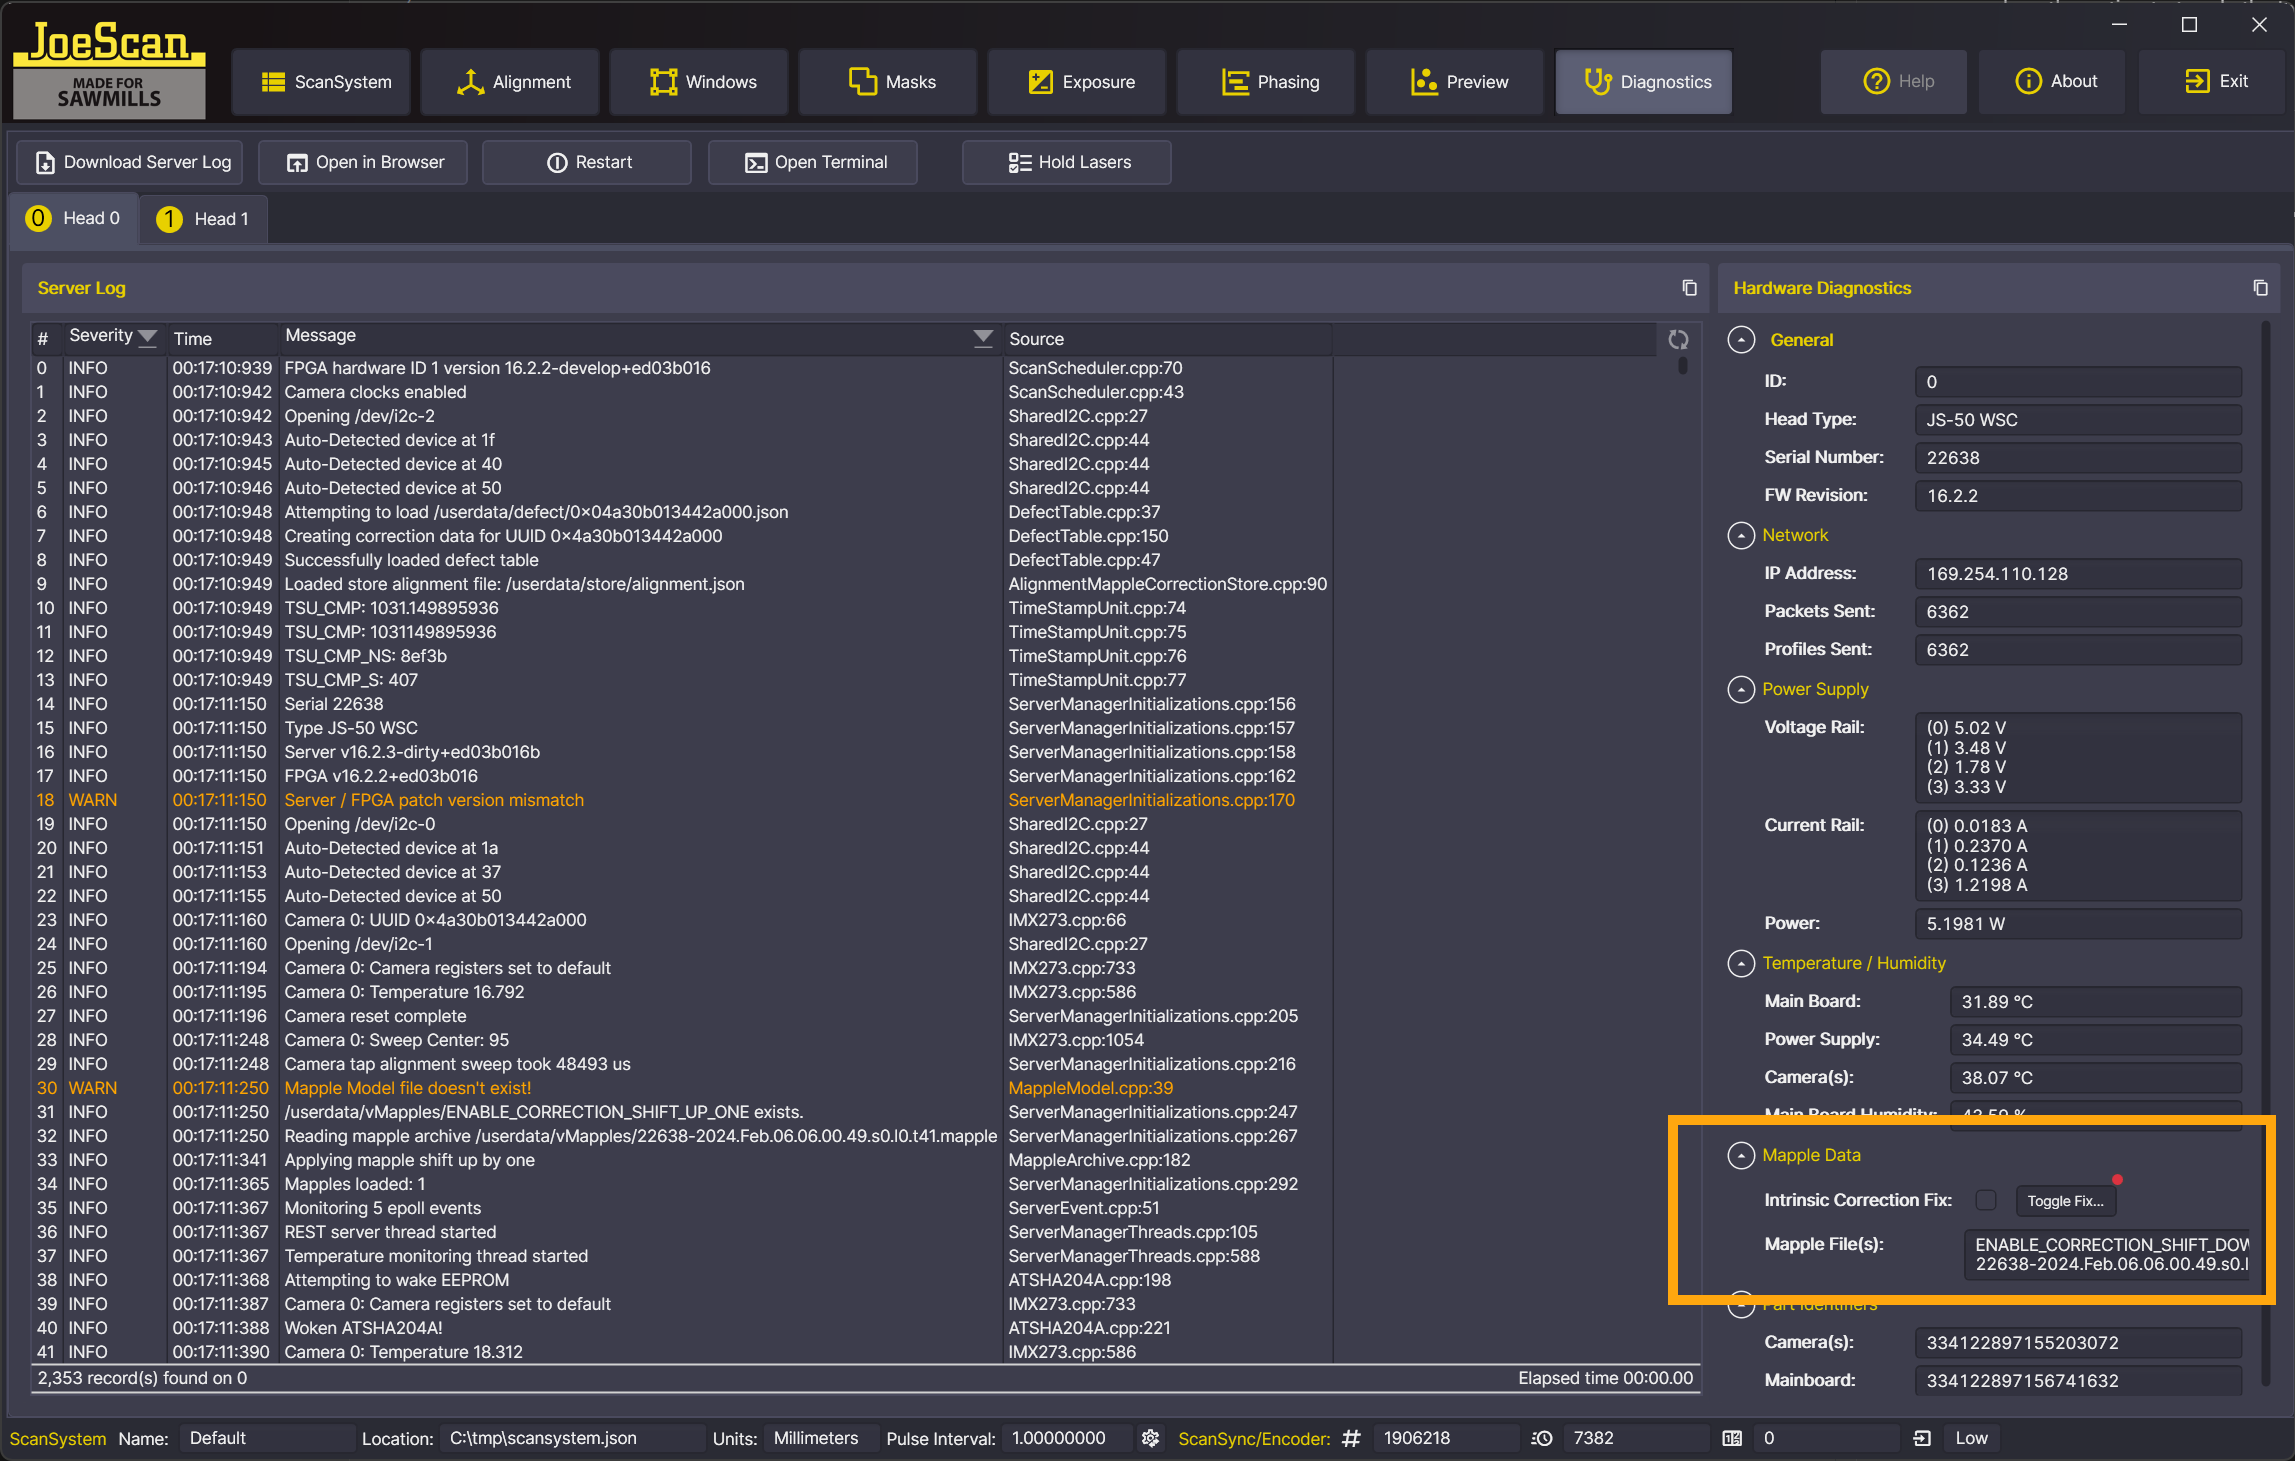2295x1461 pixels.
Task: Select the Head 0 tab
Action: (73, 219)
